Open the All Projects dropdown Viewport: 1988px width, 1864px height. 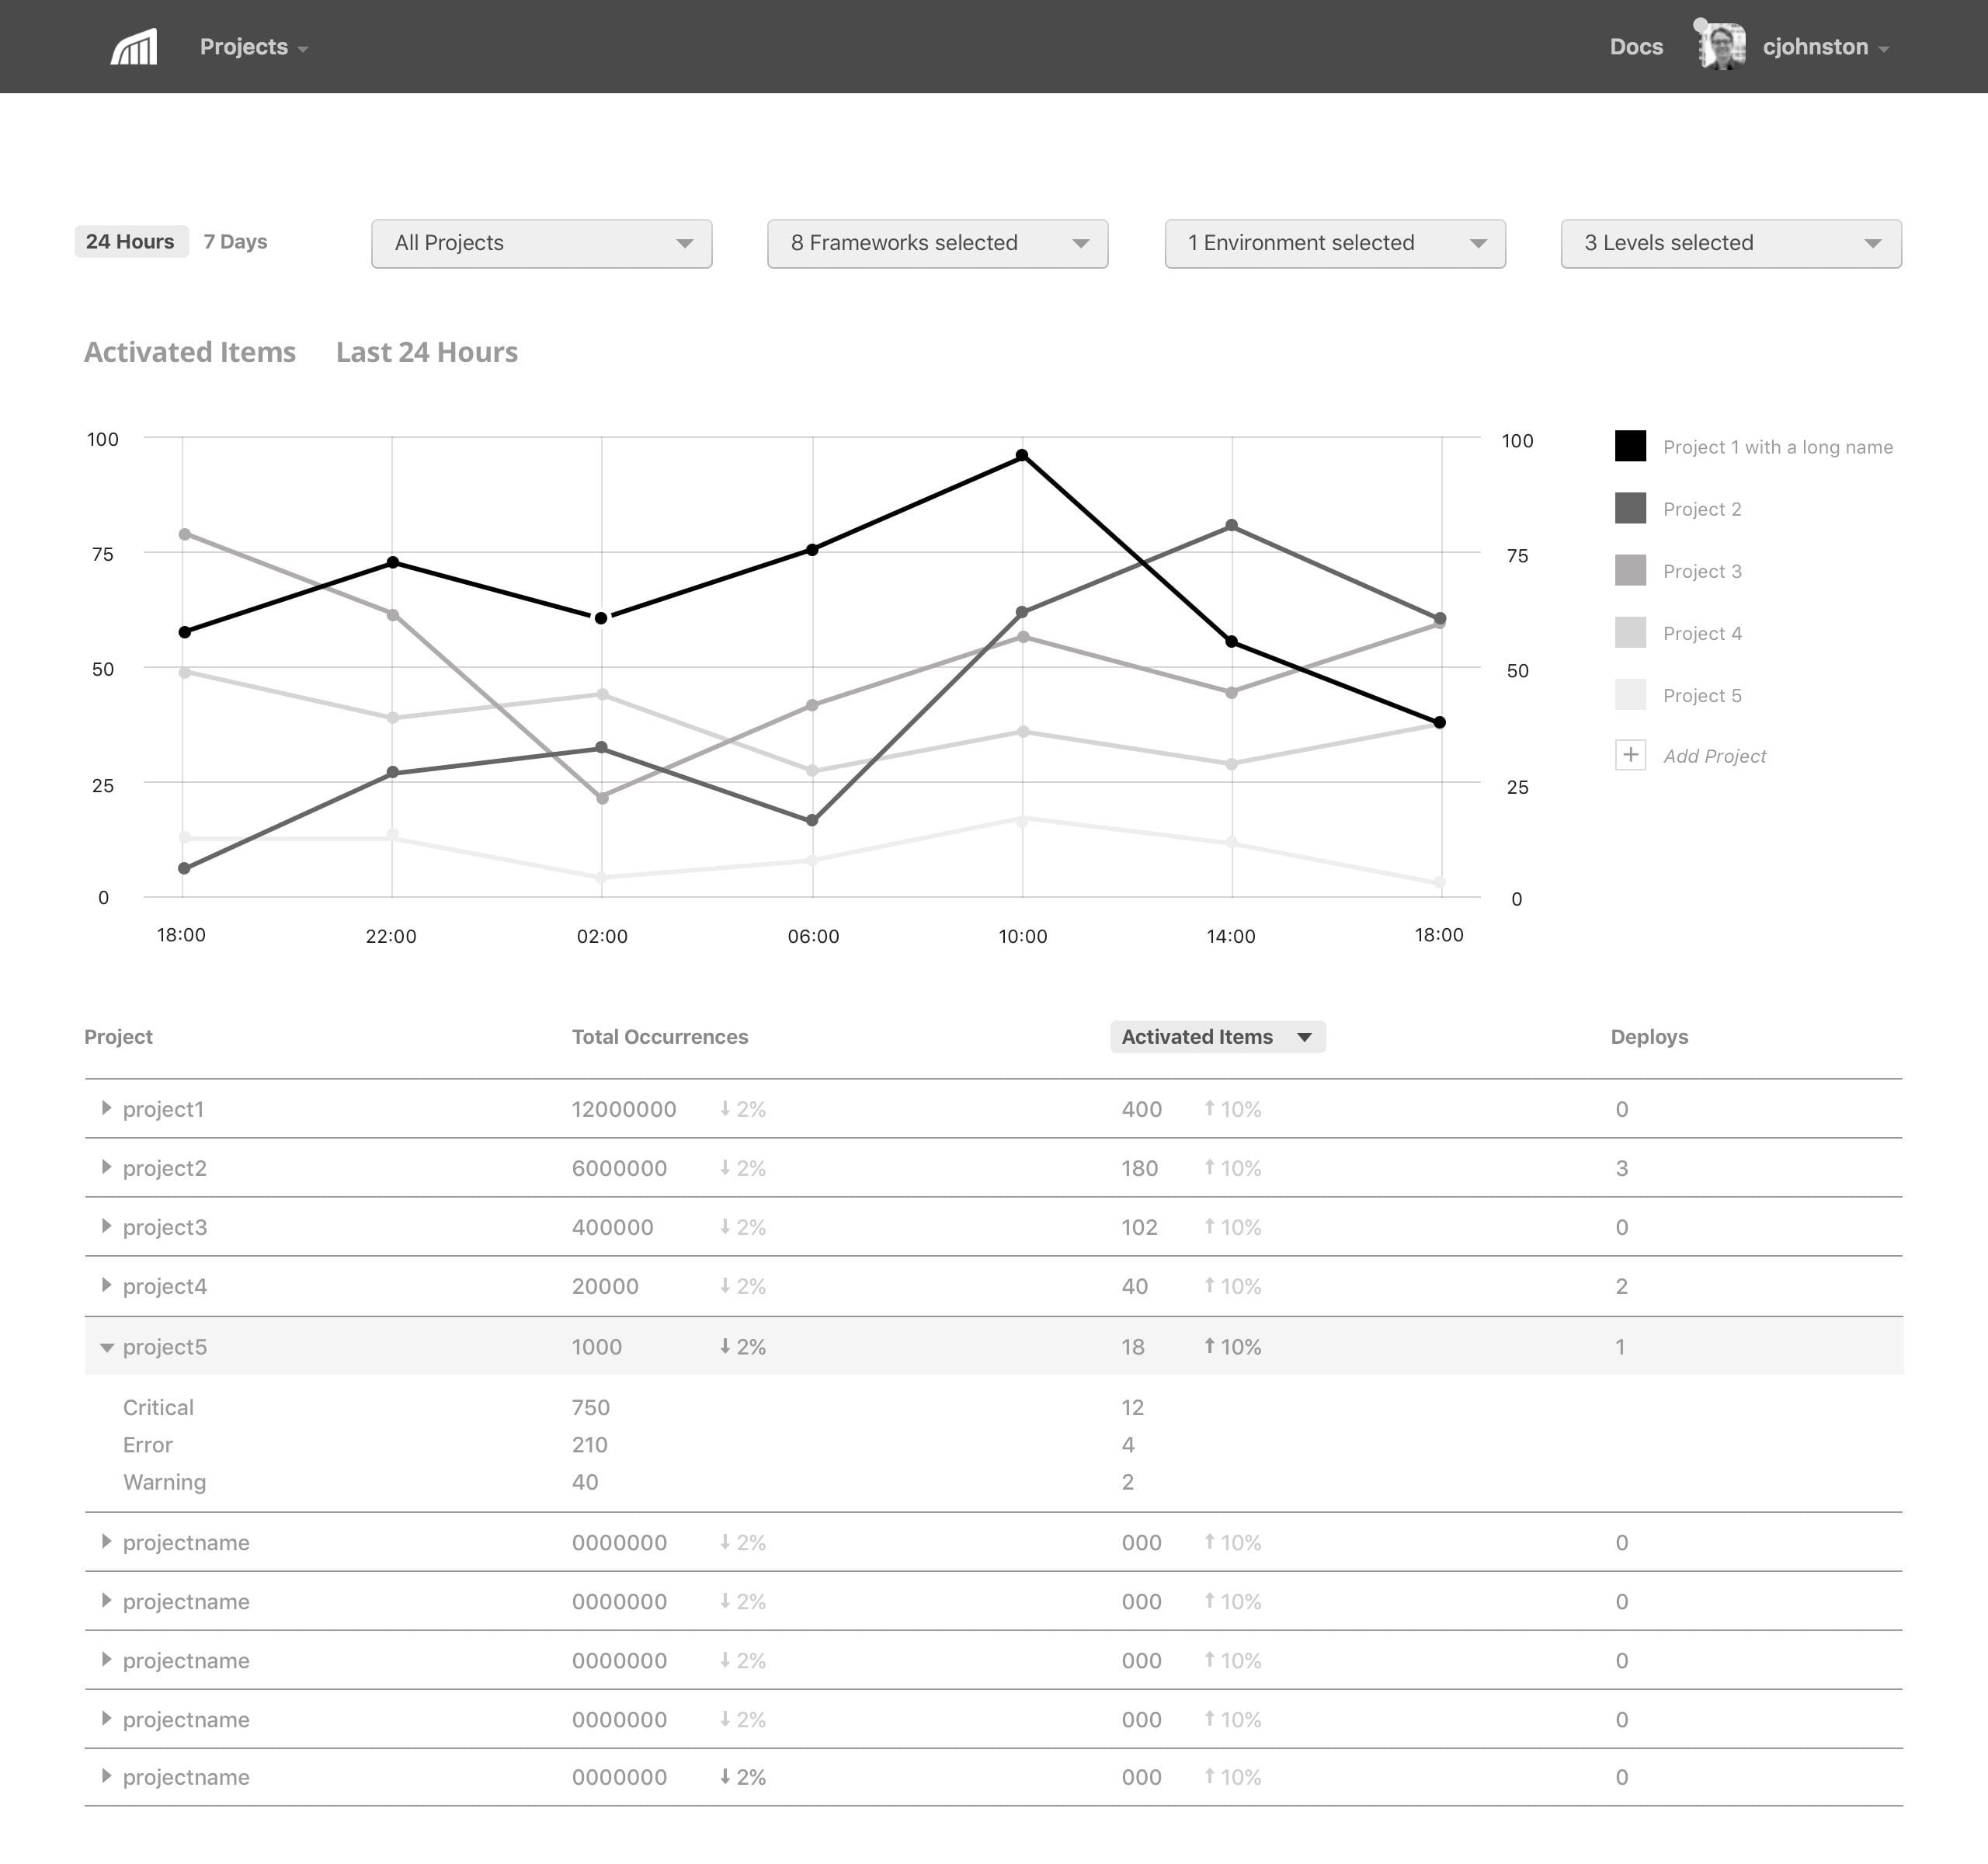(x=542, y=243)
